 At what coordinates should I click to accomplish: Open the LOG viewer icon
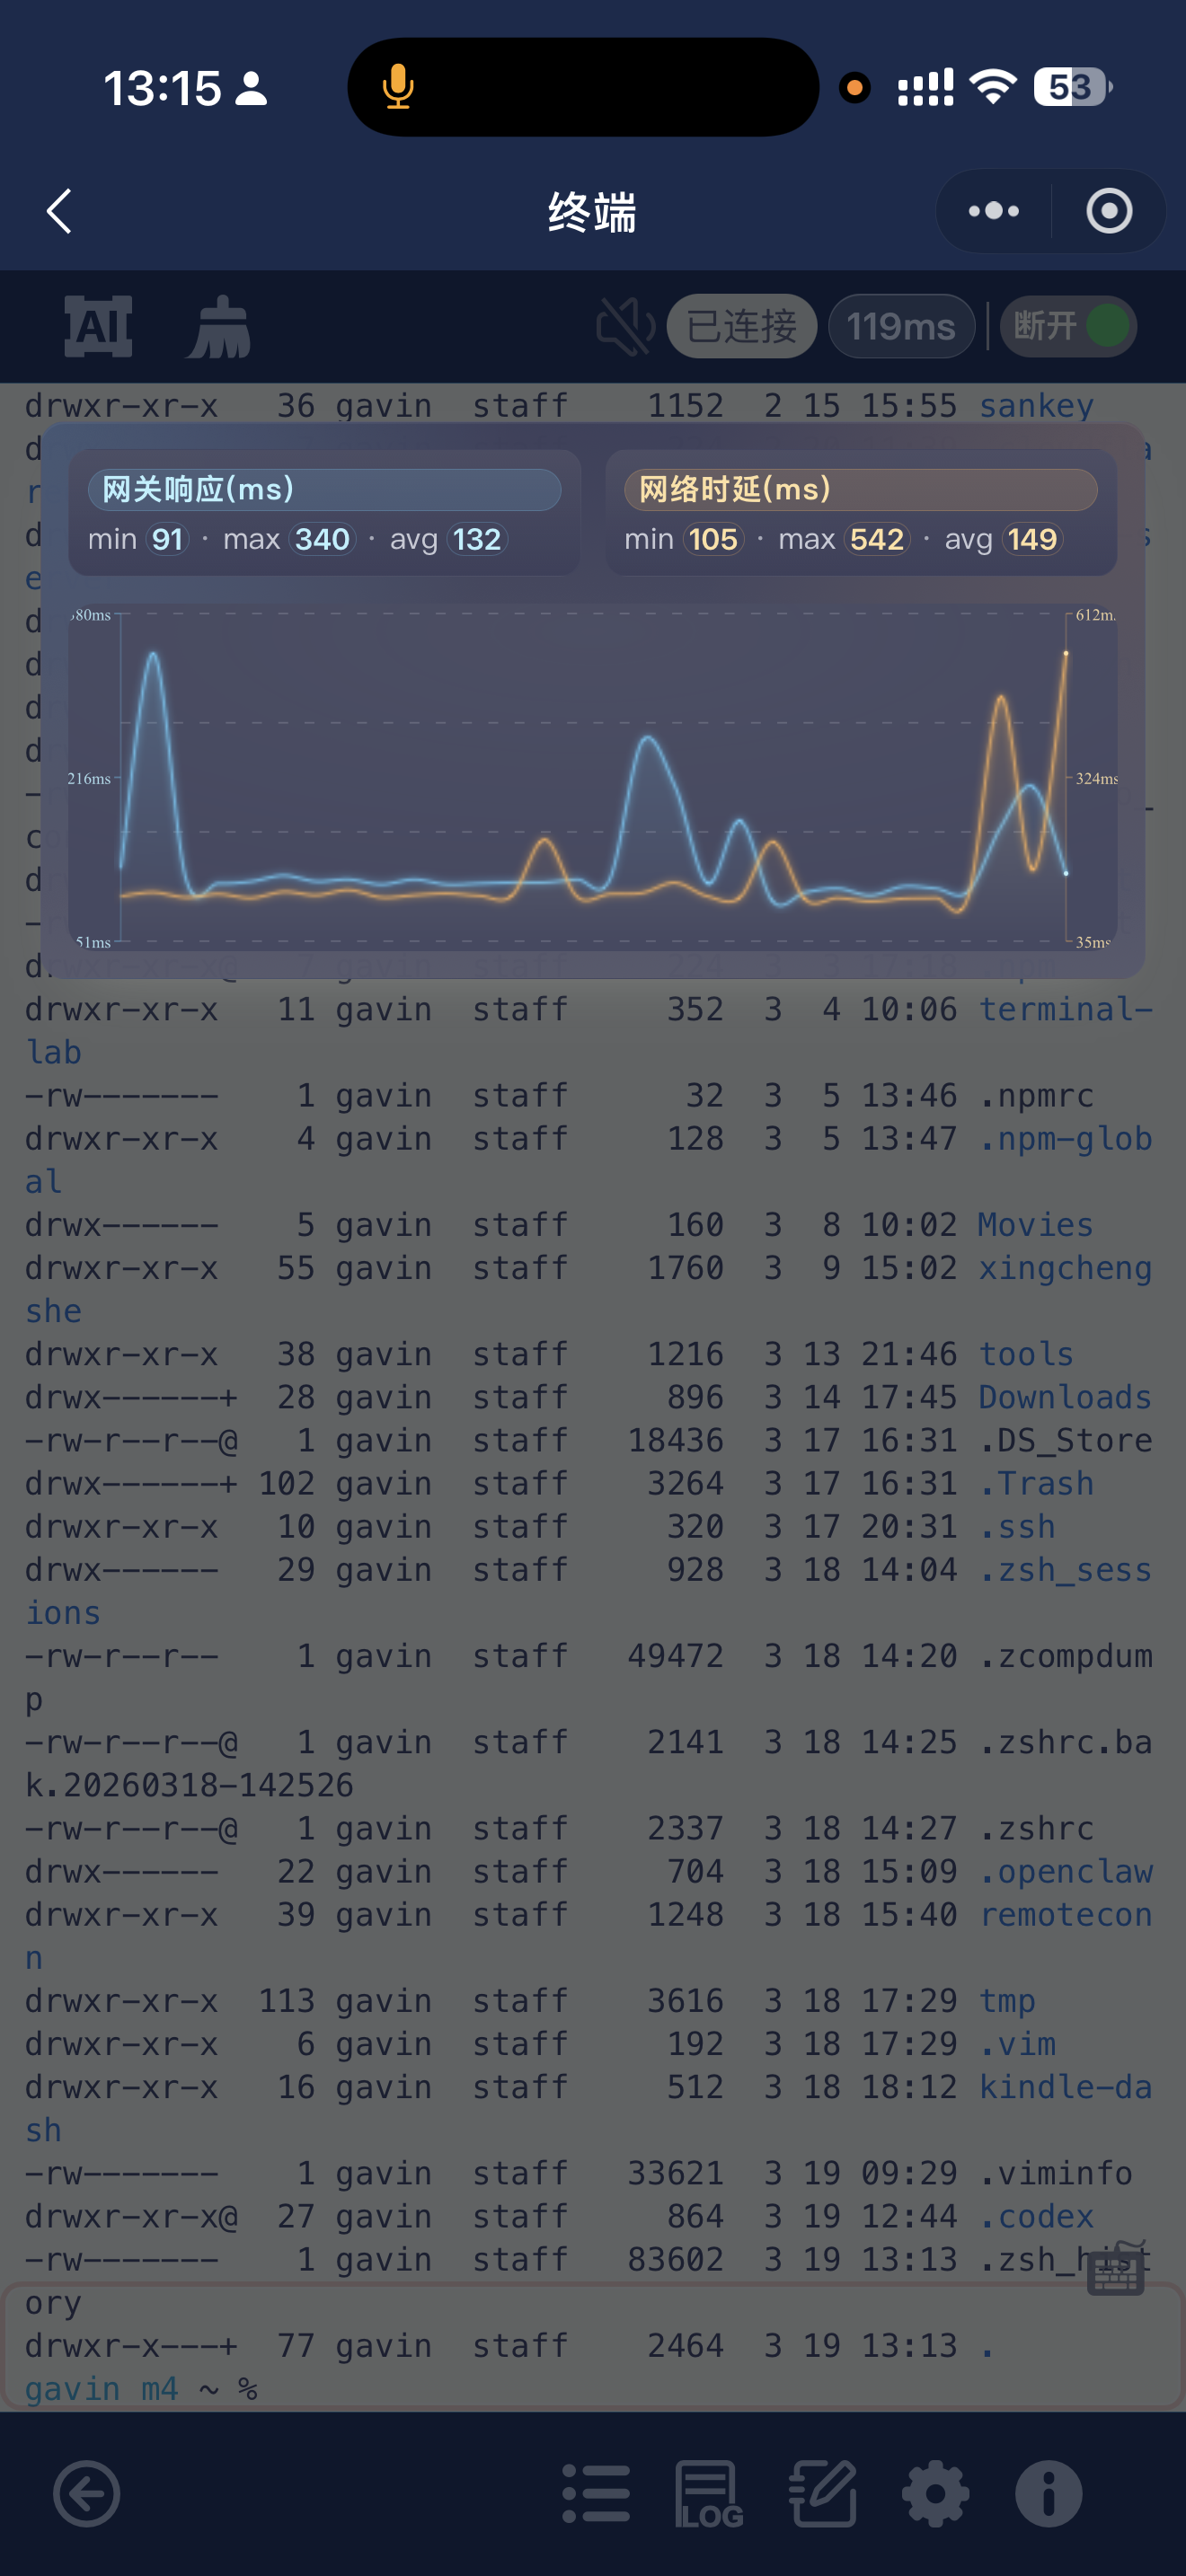point(708,2493)
